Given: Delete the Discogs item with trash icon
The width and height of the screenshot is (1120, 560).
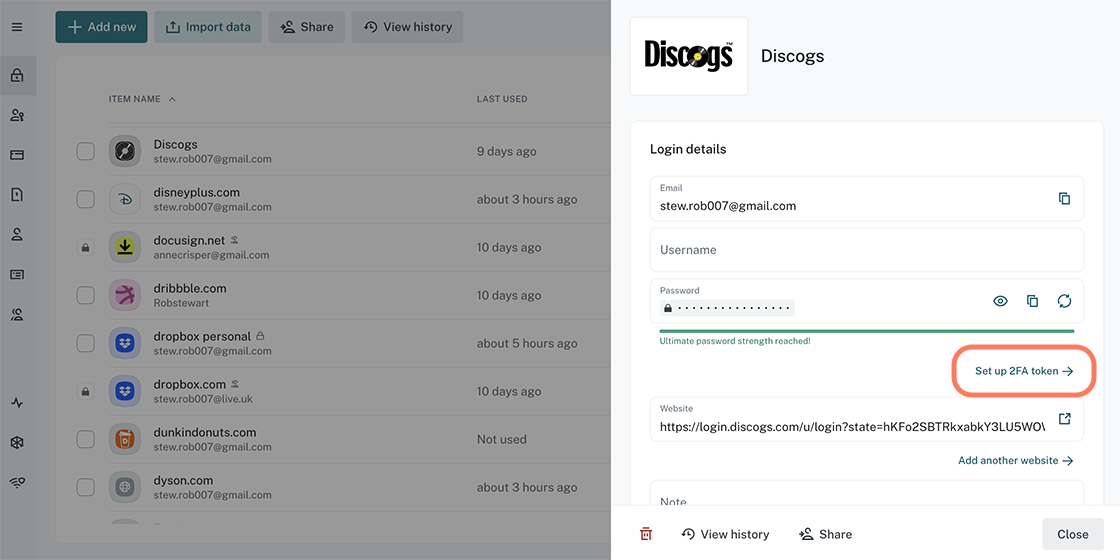Looking at the screenshot, I should [646, 534].
